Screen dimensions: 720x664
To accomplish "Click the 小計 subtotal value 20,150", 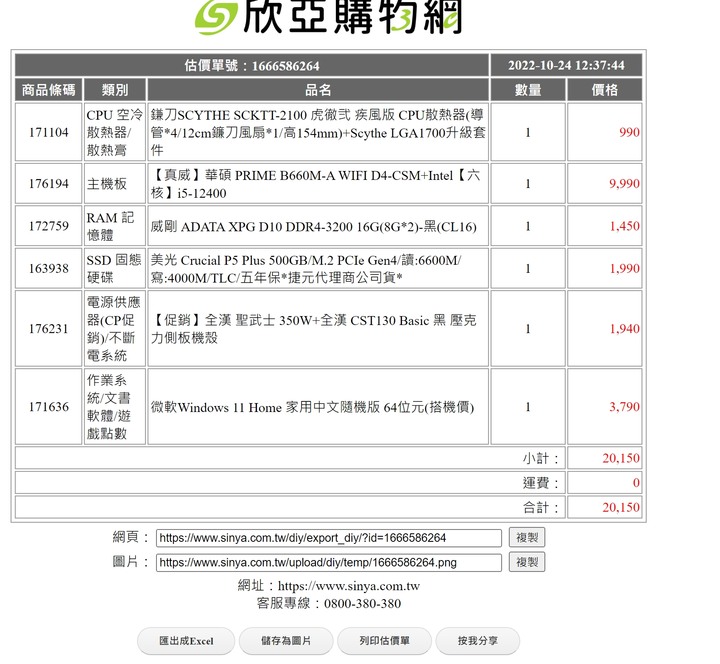I will [x=621, y=458].
